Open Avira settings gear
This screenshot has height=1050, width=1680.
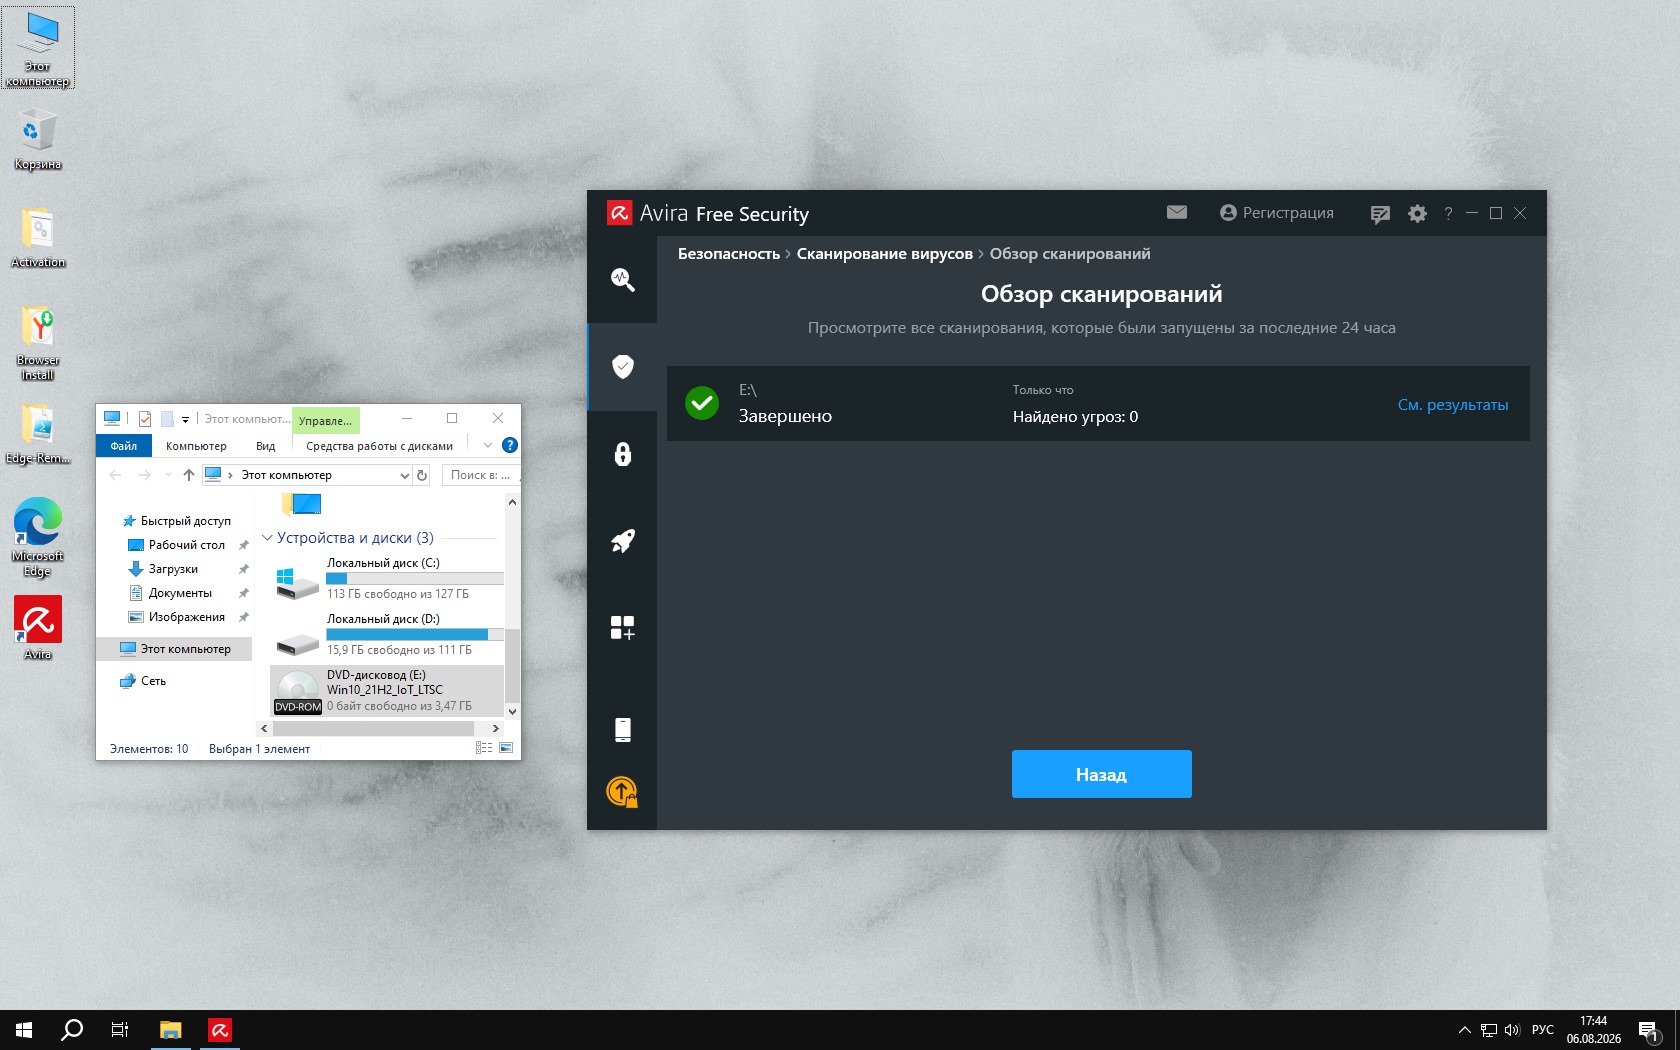[1417, 213]
